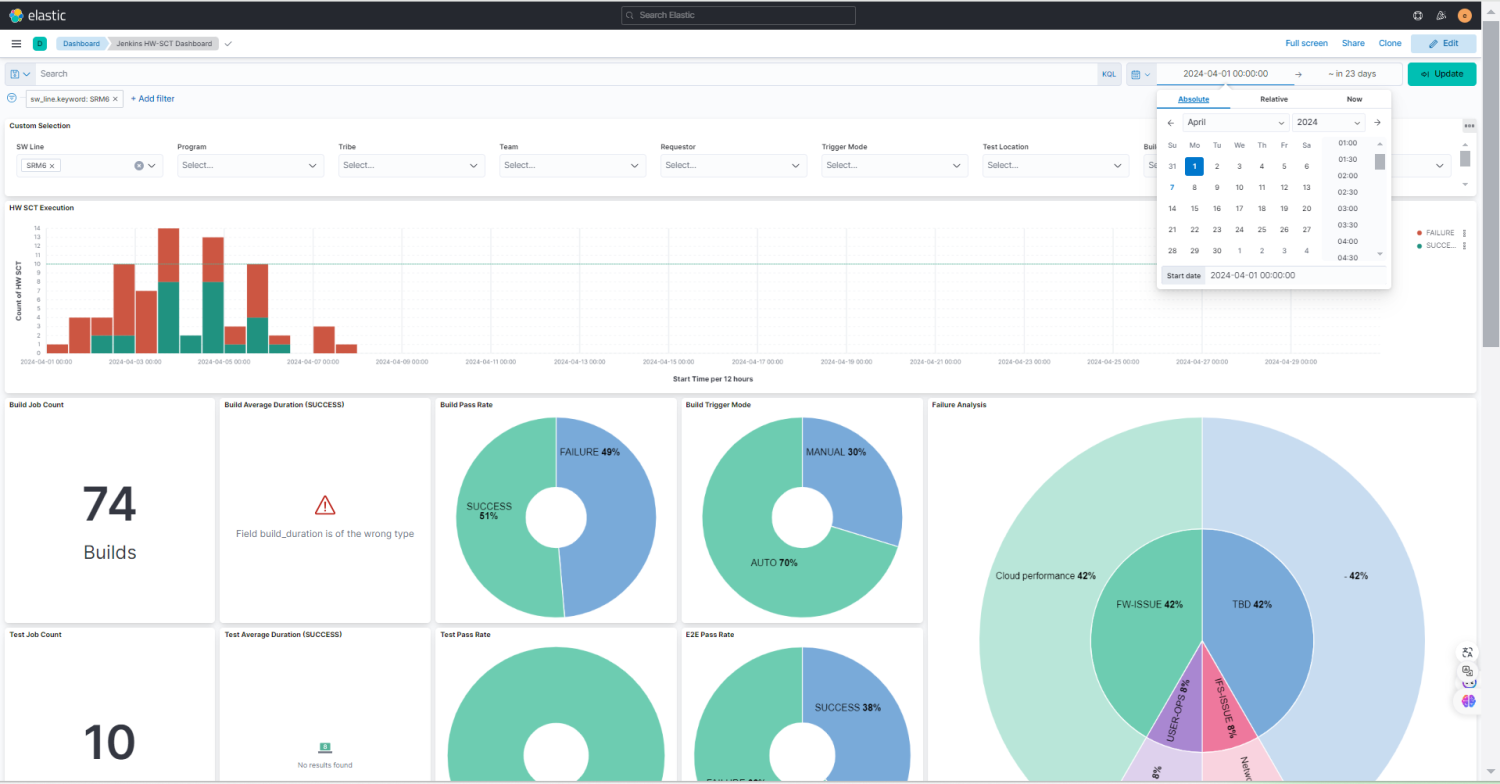The image size is (1500, 784).
Task: Toggle the KQL query language switch
Action: [1109, 74]
